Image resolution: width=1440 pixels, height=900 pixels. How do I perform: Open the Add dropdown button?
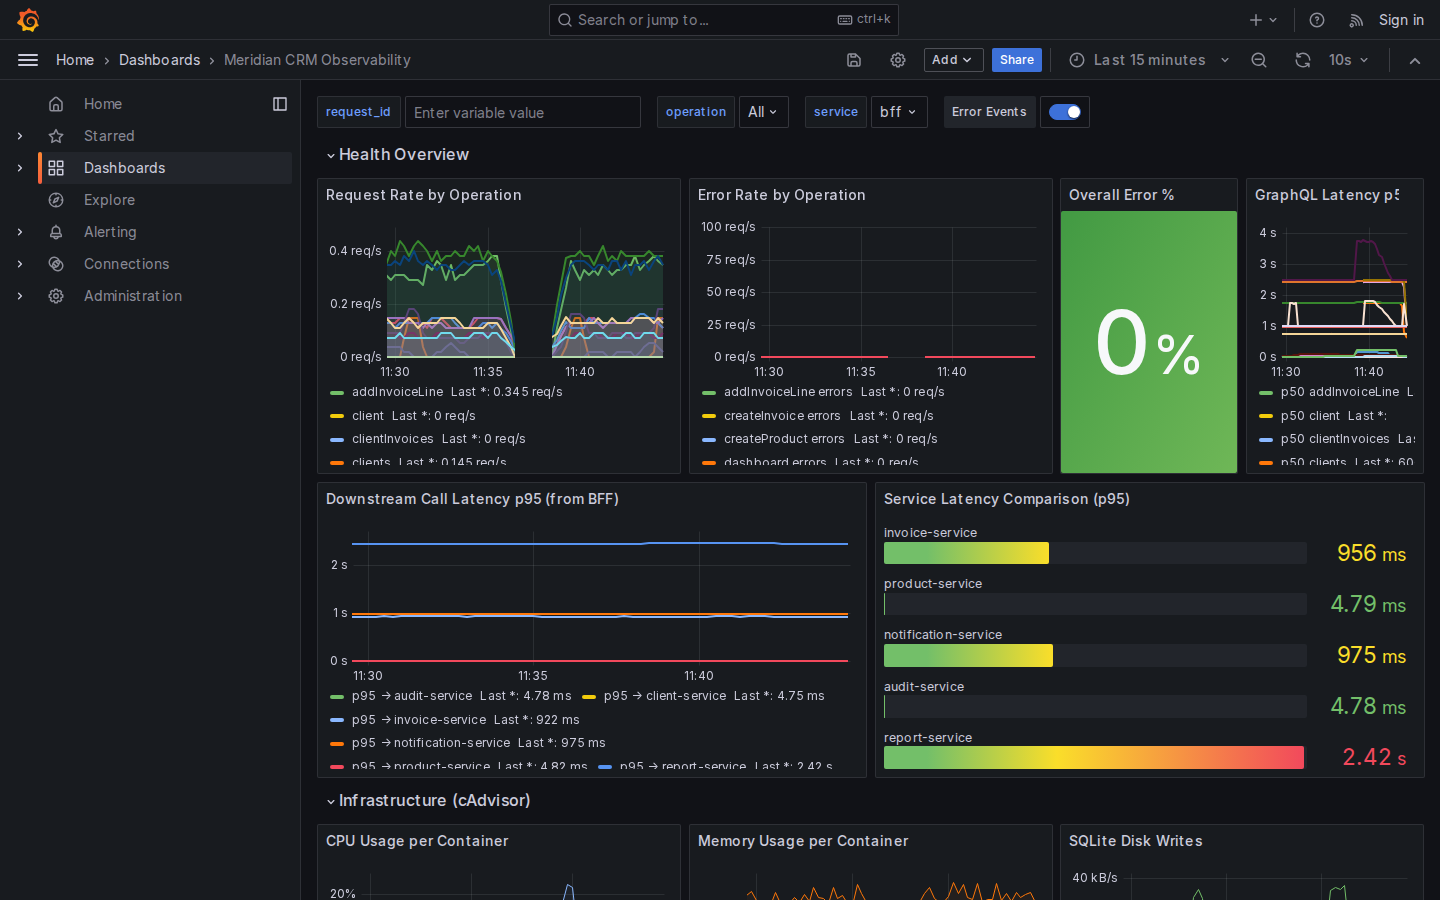tap(953, 60)
